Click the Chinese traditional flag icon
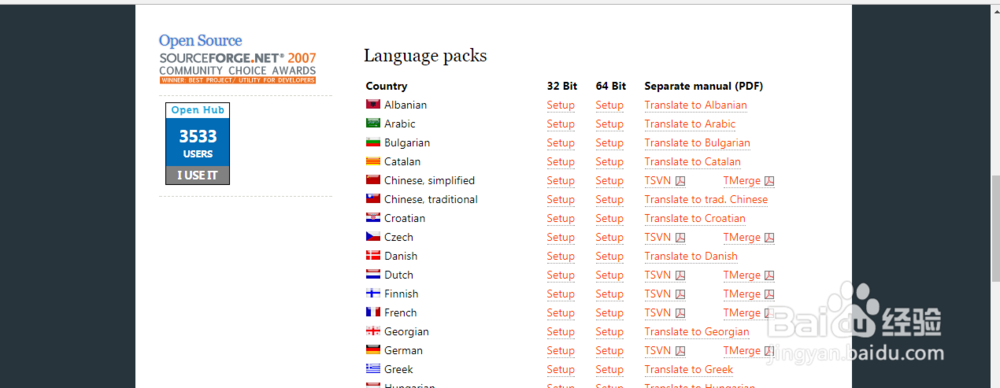Viewport: 1000px width, 388px height. [373, 198]
